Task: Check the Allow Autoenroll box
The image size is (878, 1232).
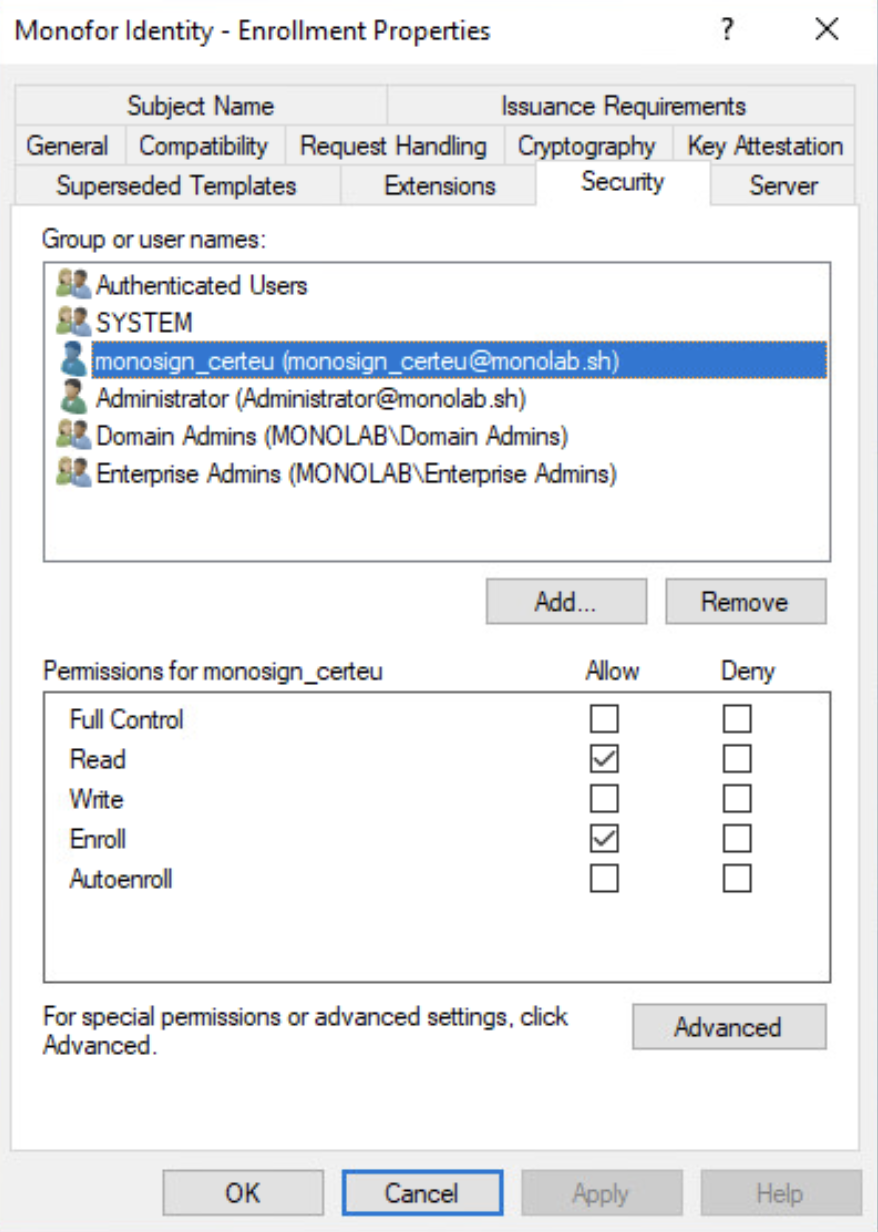Action: coord(605,879)
